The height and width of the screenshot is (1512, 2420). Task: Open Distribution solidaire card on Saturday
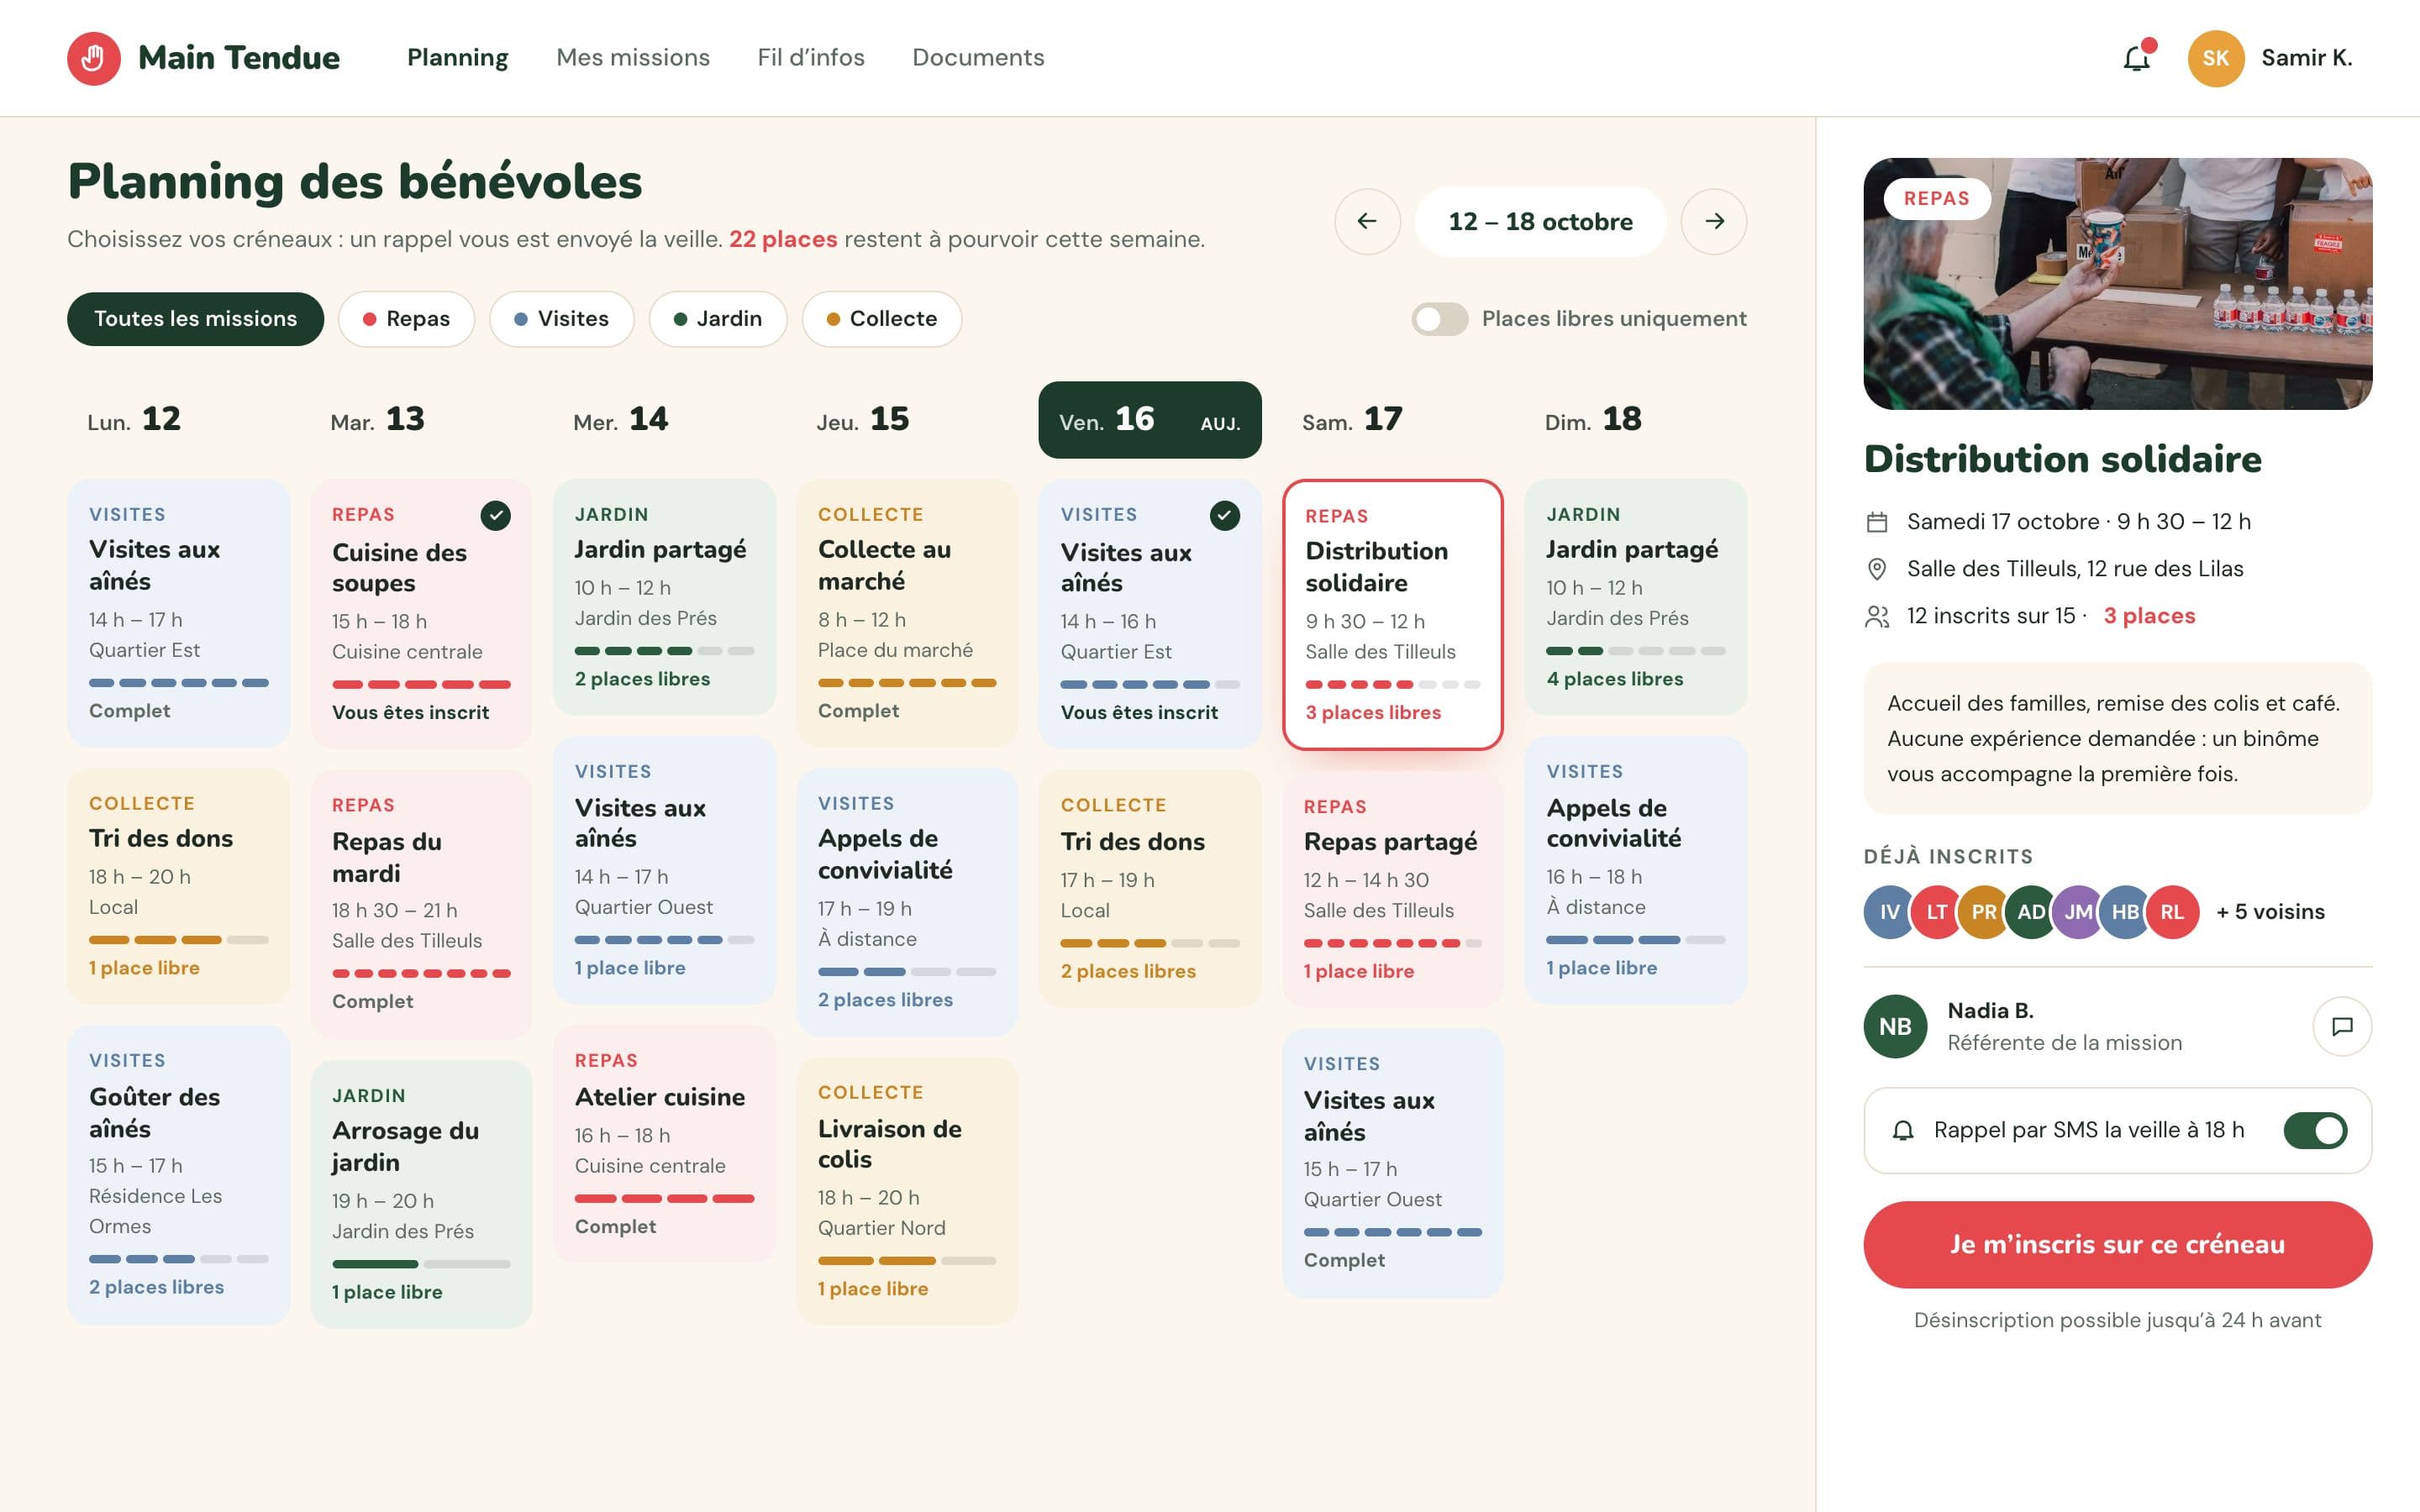tap(1392, 614)
